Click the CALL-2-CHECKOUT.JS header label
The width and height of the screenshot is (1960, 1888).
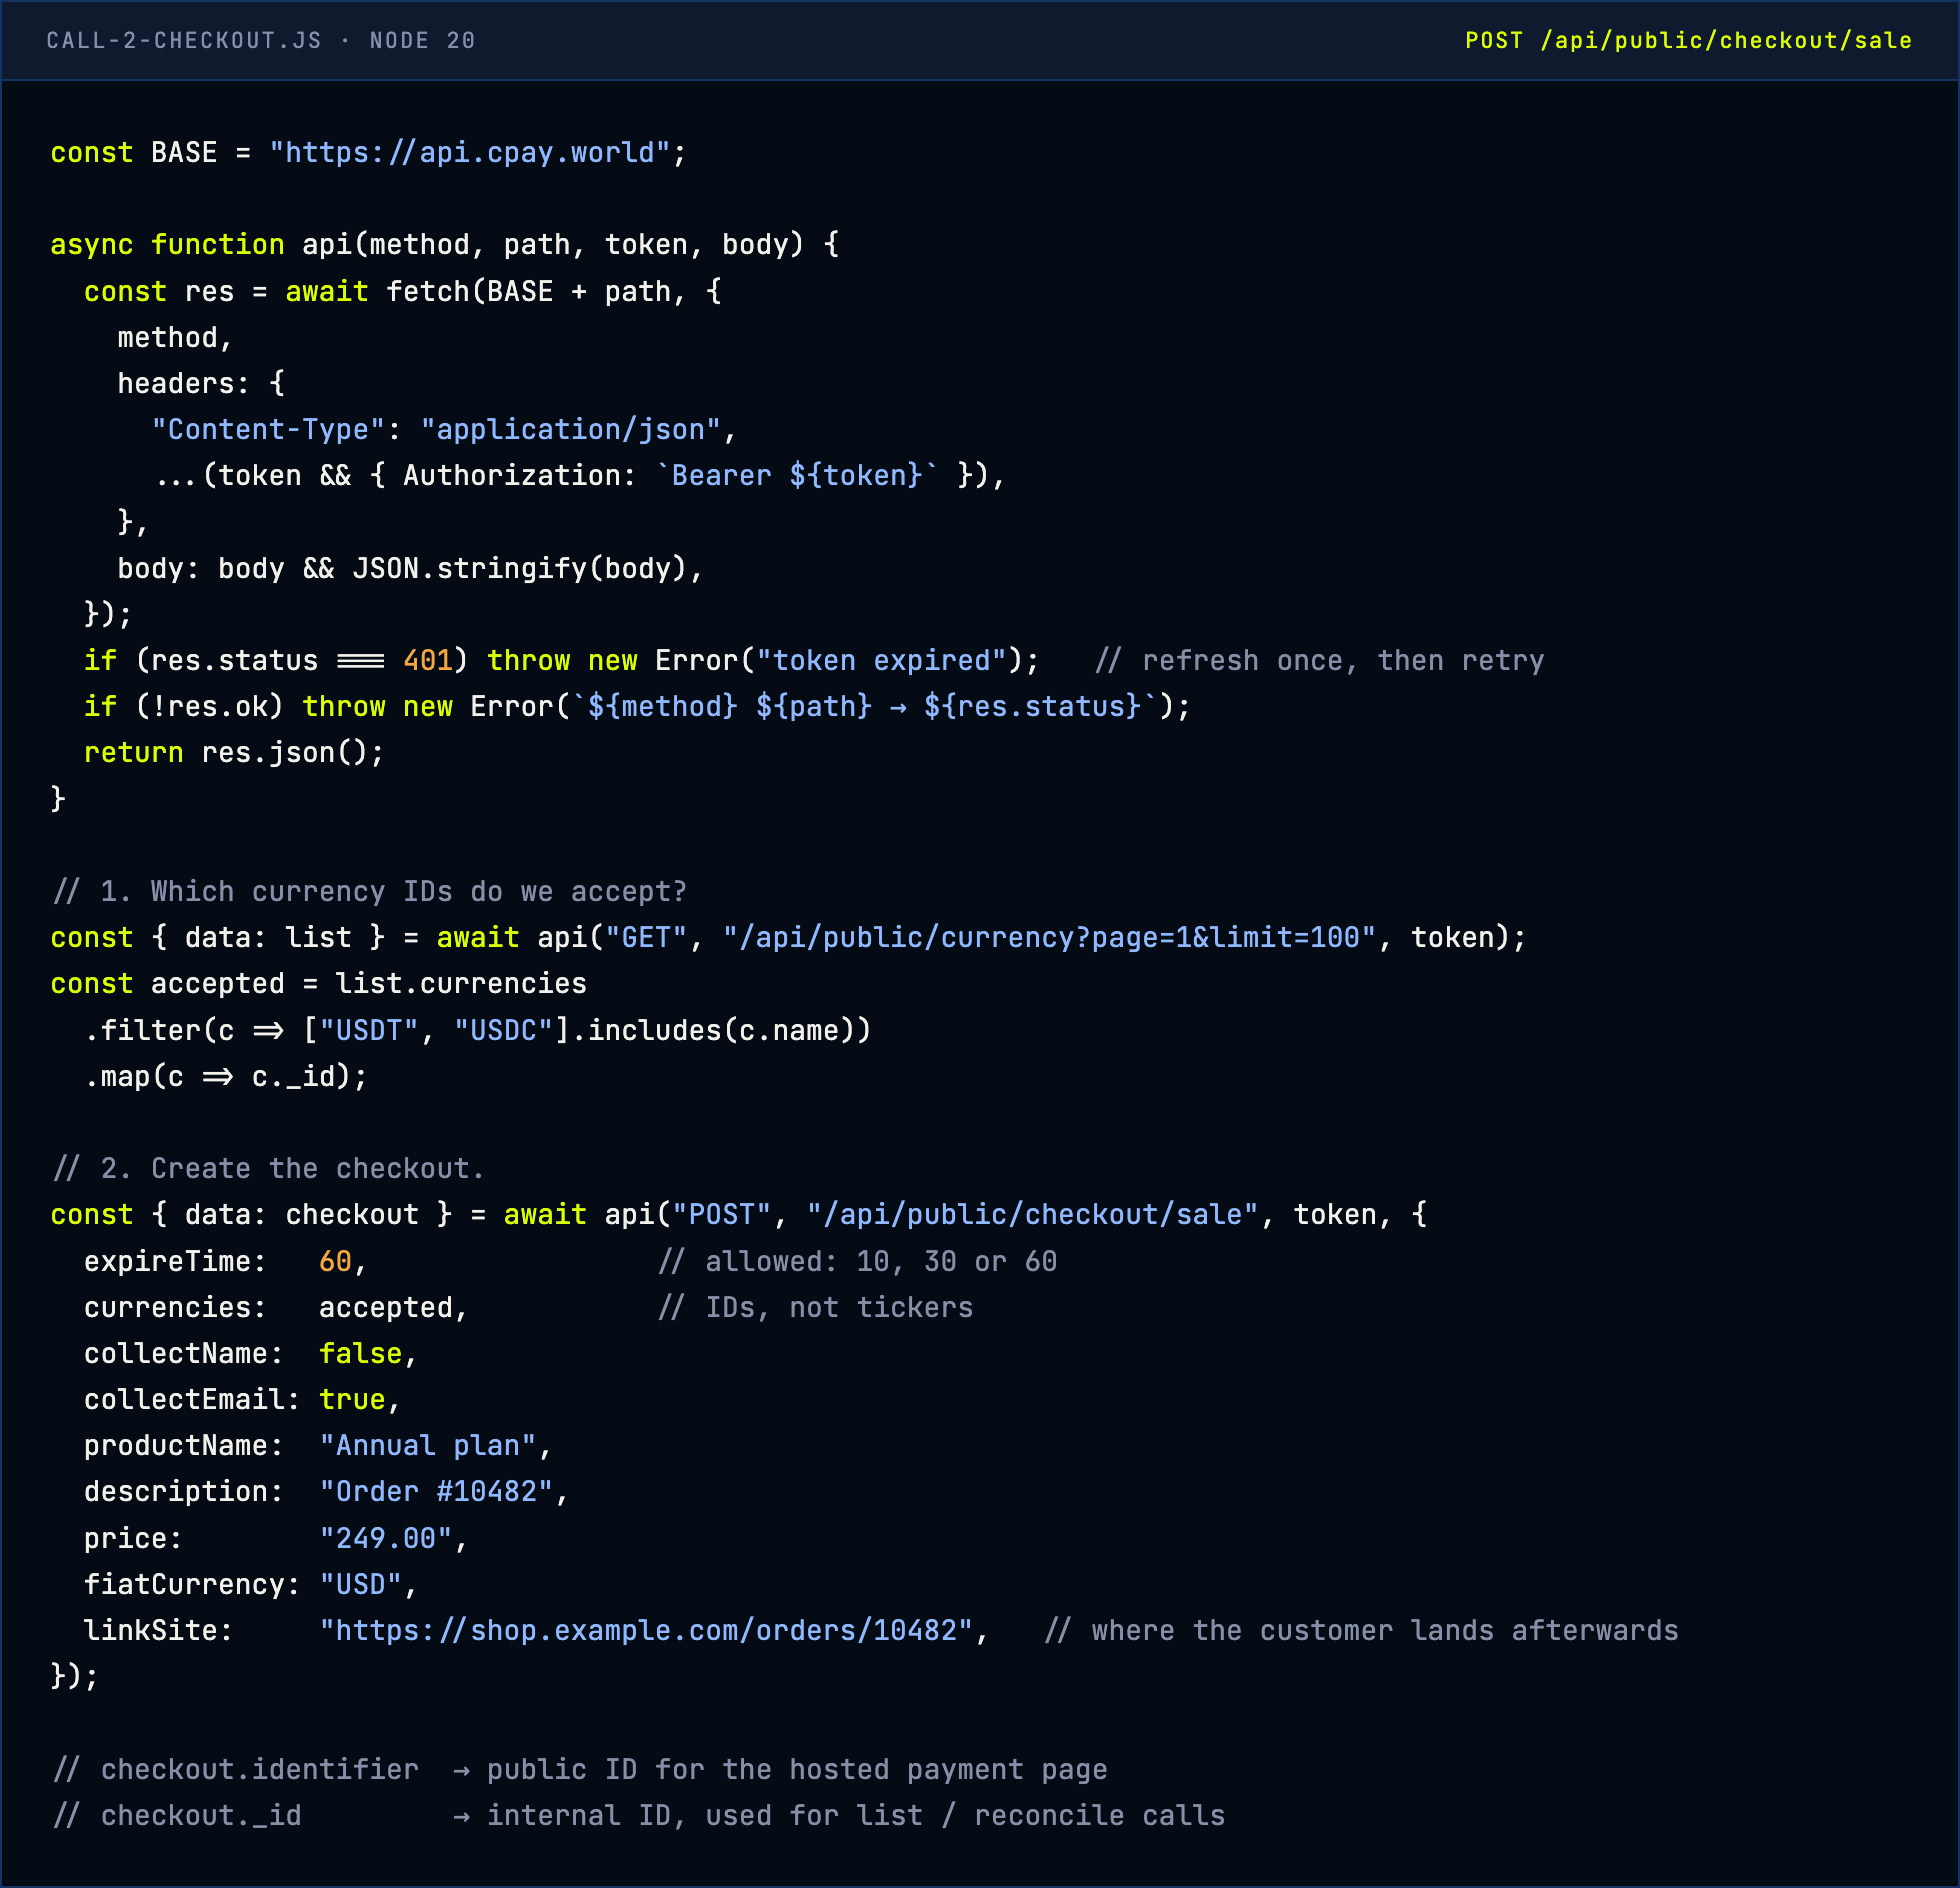click(184, 40)
